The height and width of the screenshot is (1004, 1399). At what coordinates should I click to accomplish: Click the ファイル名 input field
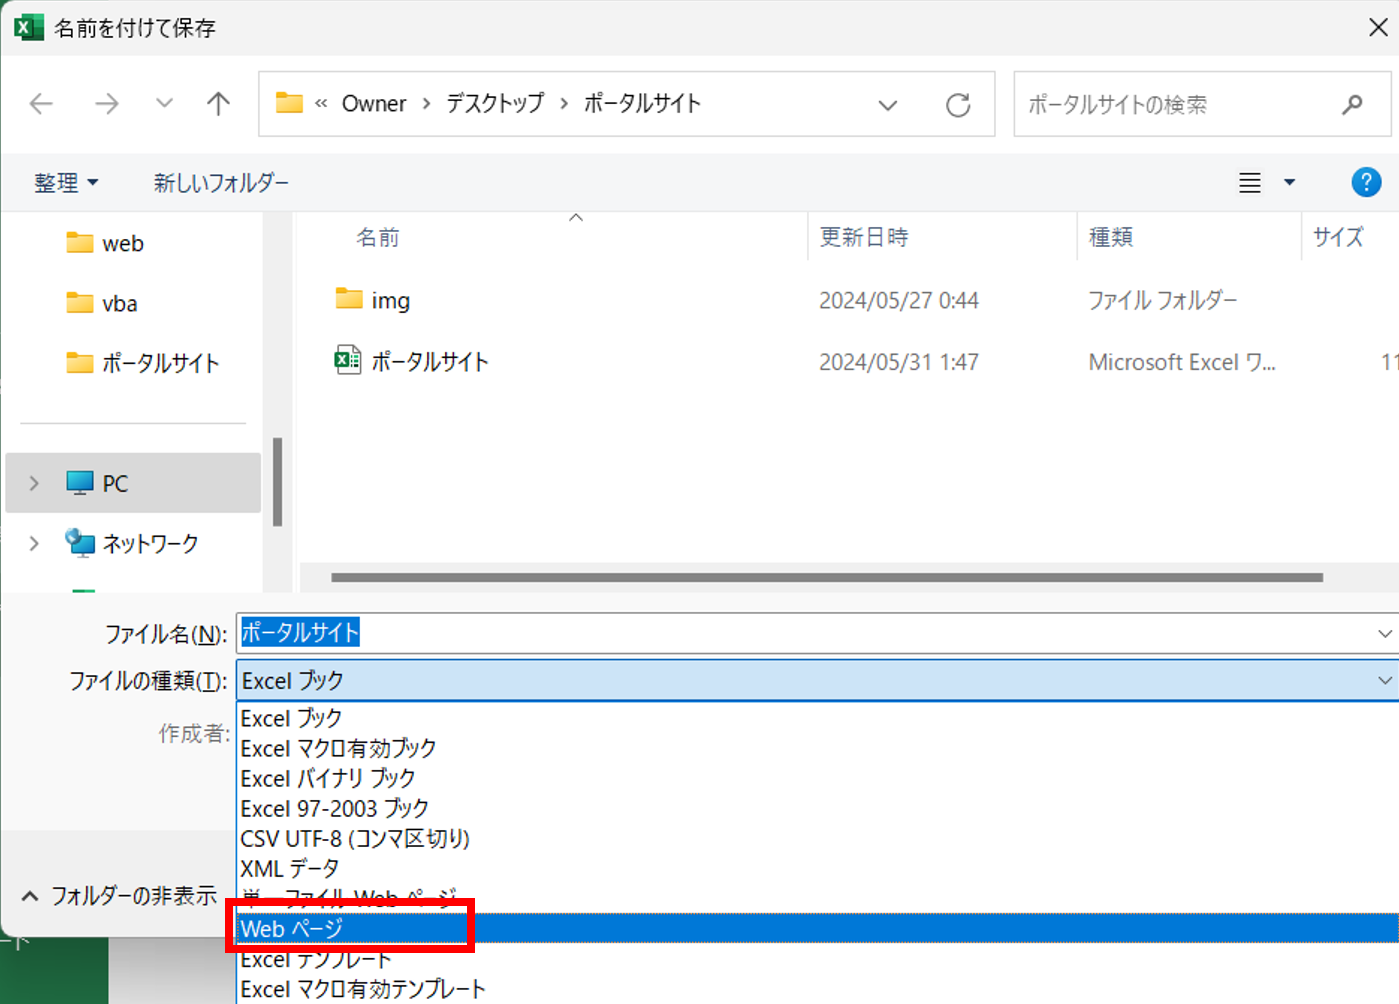click(800, 633)
